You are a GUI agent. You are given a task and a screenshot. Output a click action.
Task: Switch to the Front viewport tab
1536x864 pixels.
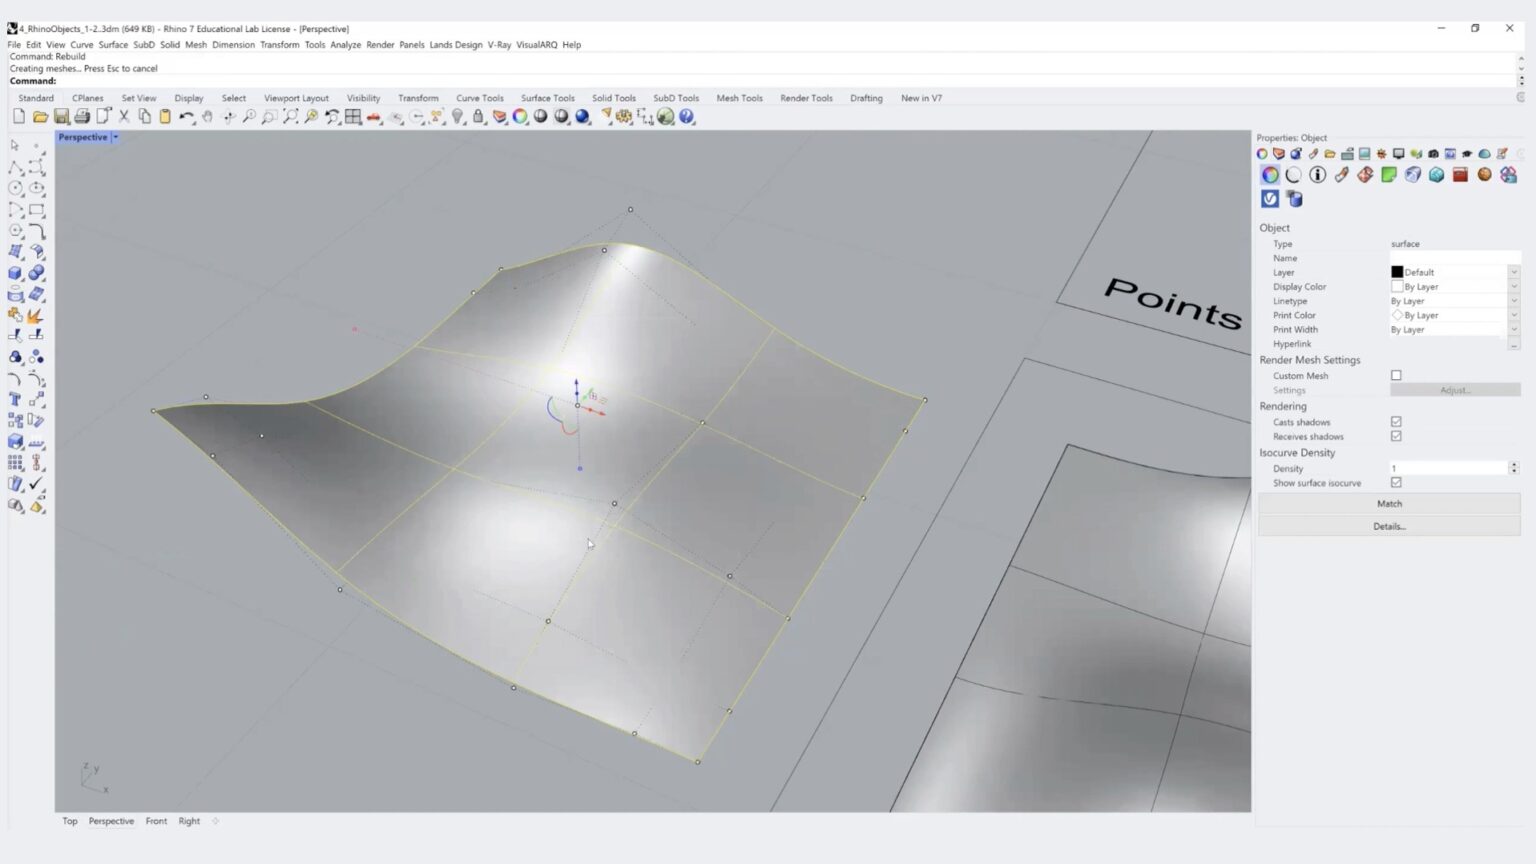pos(156,821)
